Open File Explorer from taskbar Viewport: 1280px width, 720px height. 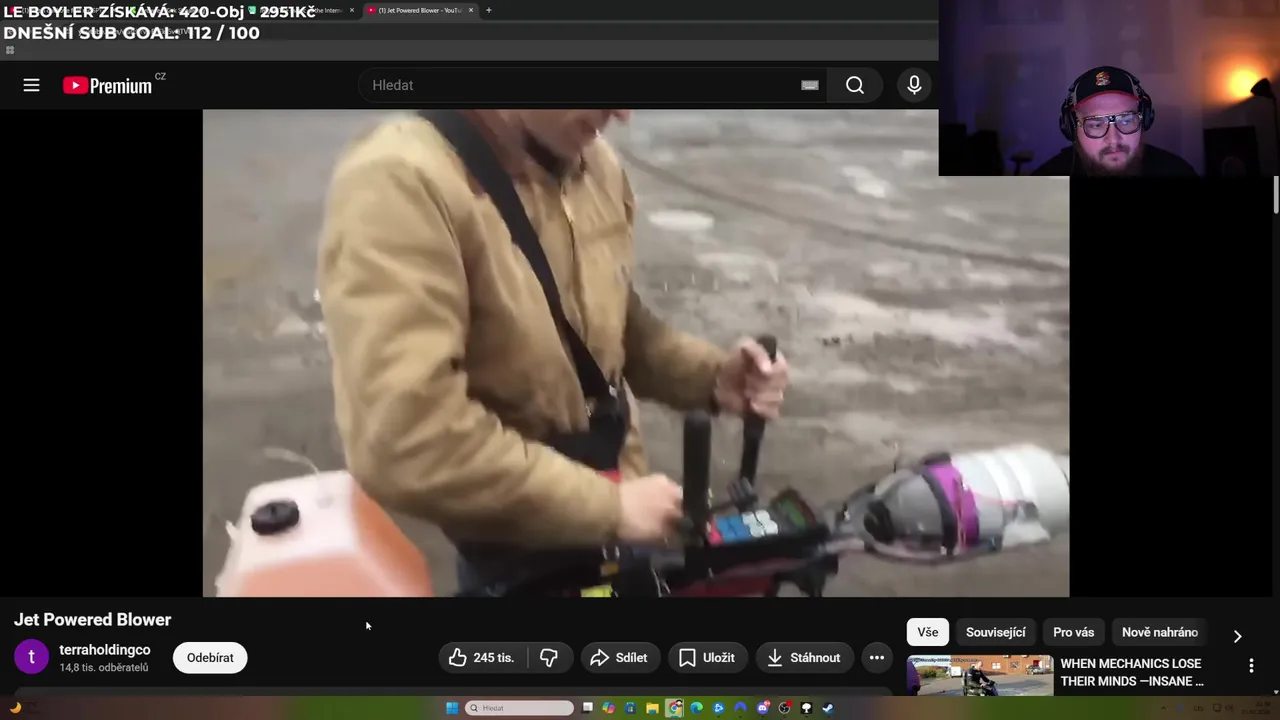652,708
